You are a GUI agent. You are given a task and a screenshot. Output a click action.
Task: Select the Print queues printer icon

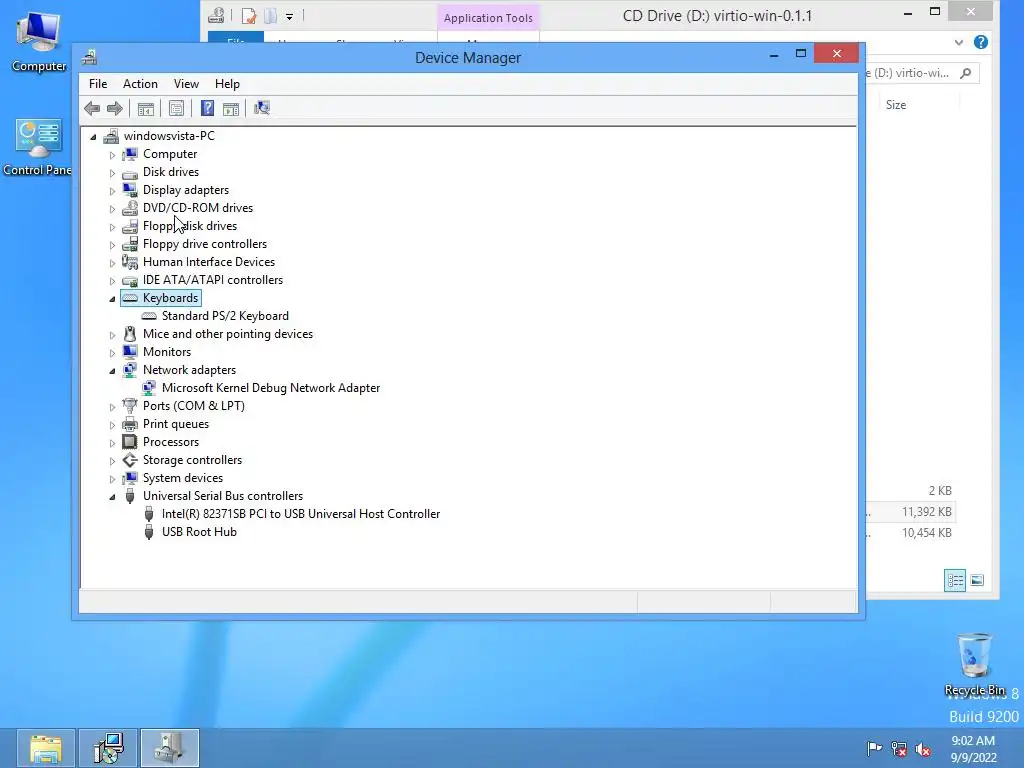(x=130, y=424)
